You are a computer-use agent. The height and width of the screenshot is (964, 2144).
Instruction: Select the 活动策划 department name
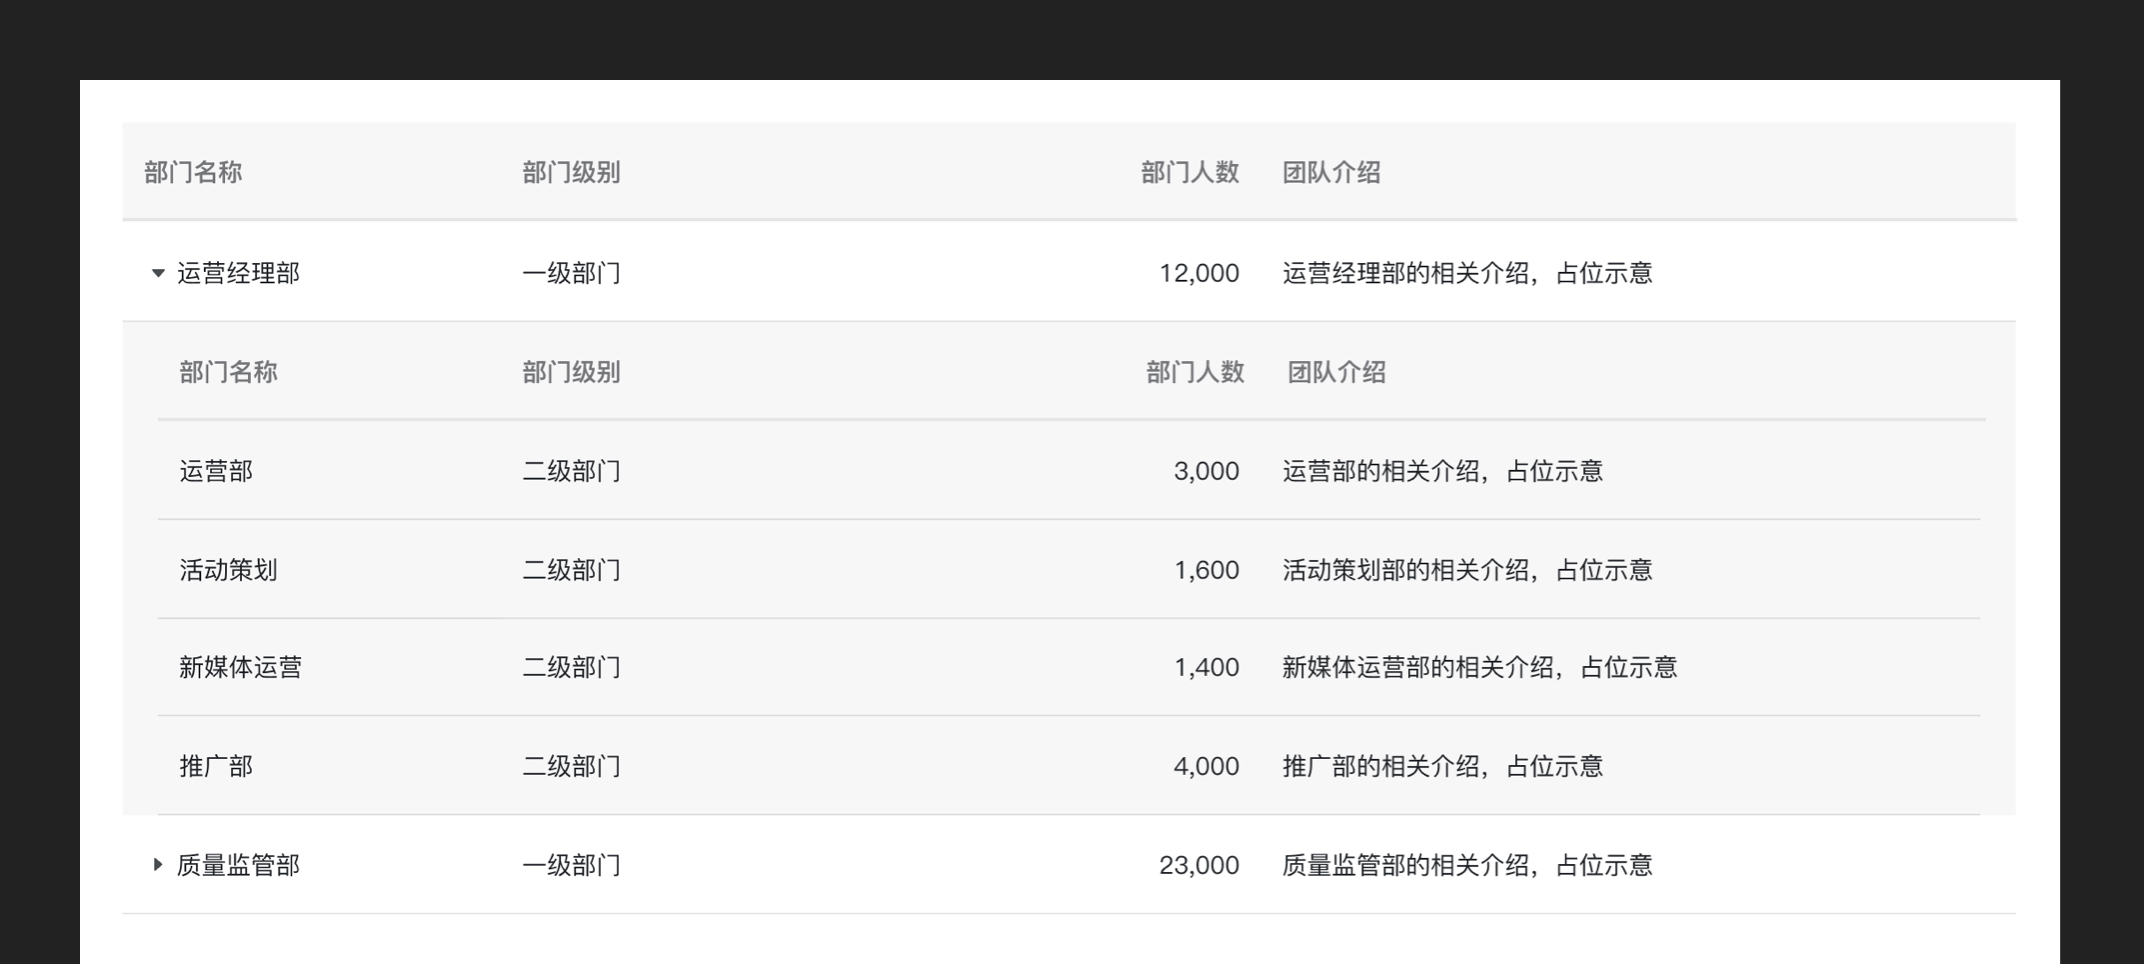click(x=228, y=570)
